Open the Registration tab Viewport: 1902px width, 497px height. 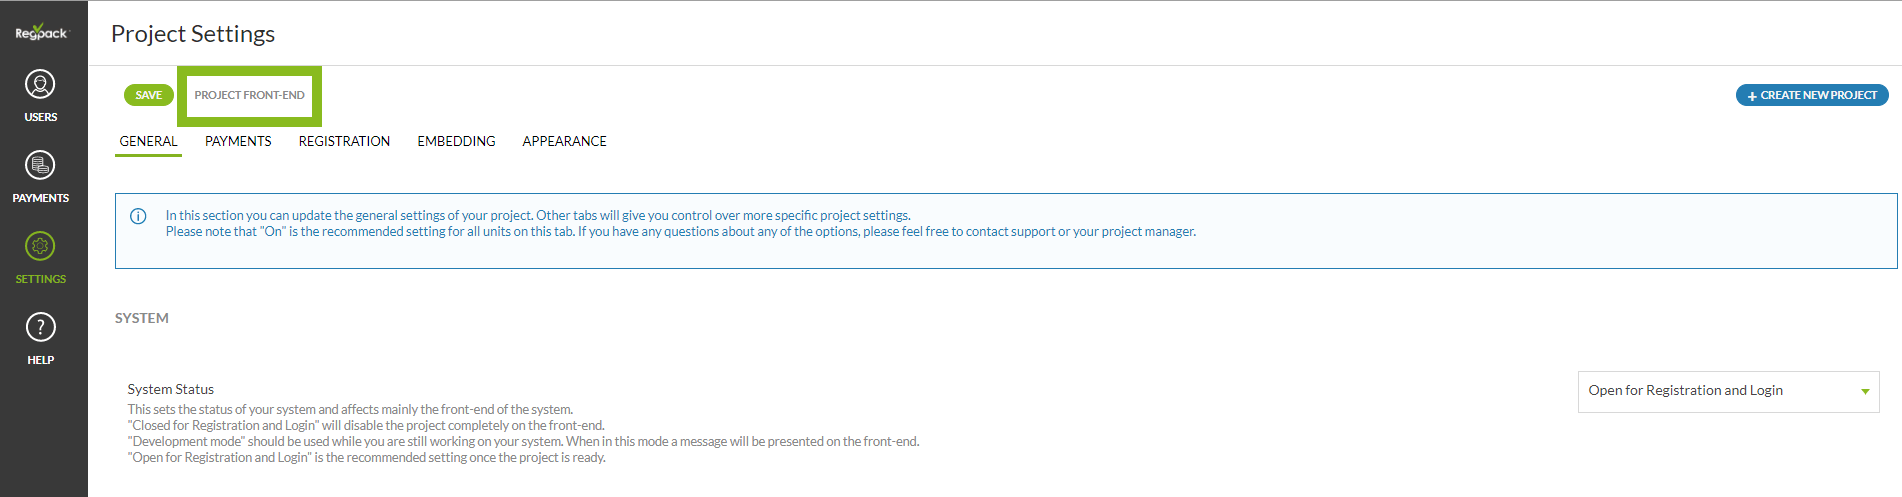344,141
